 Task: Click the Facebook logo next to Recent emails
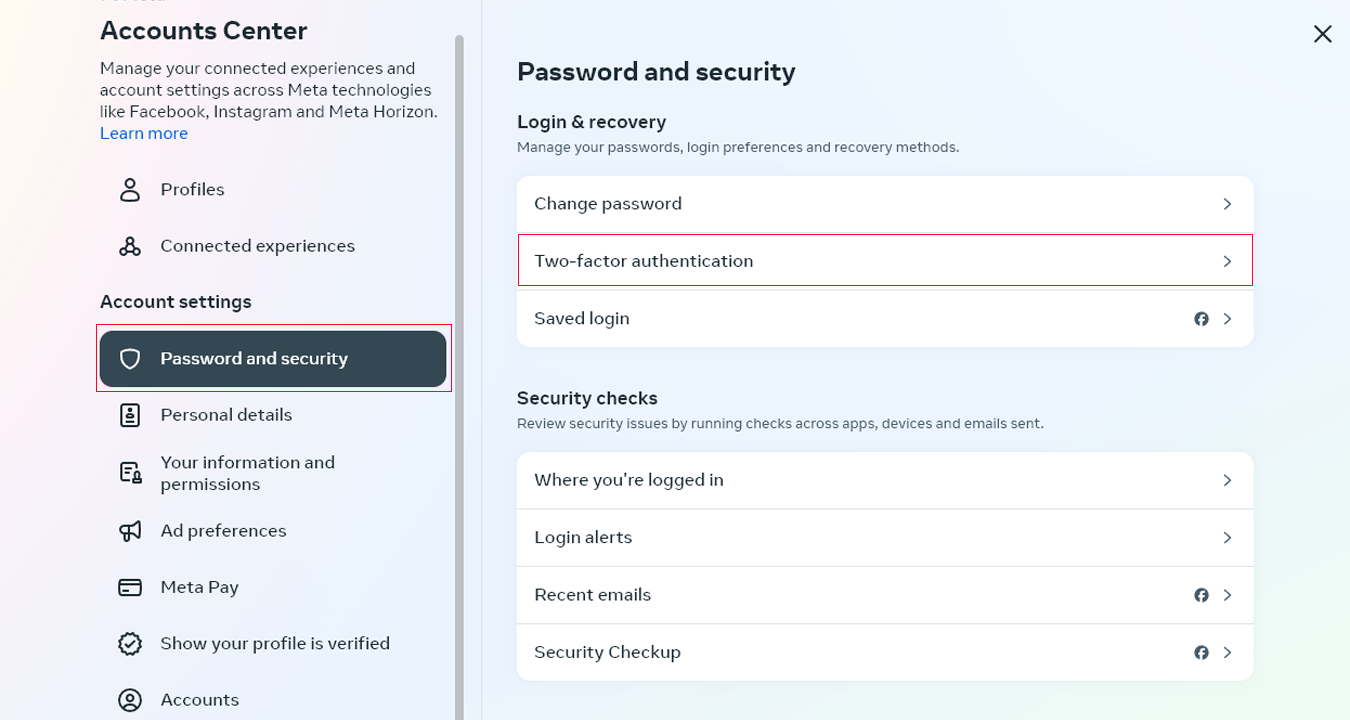pos(1202,595)
